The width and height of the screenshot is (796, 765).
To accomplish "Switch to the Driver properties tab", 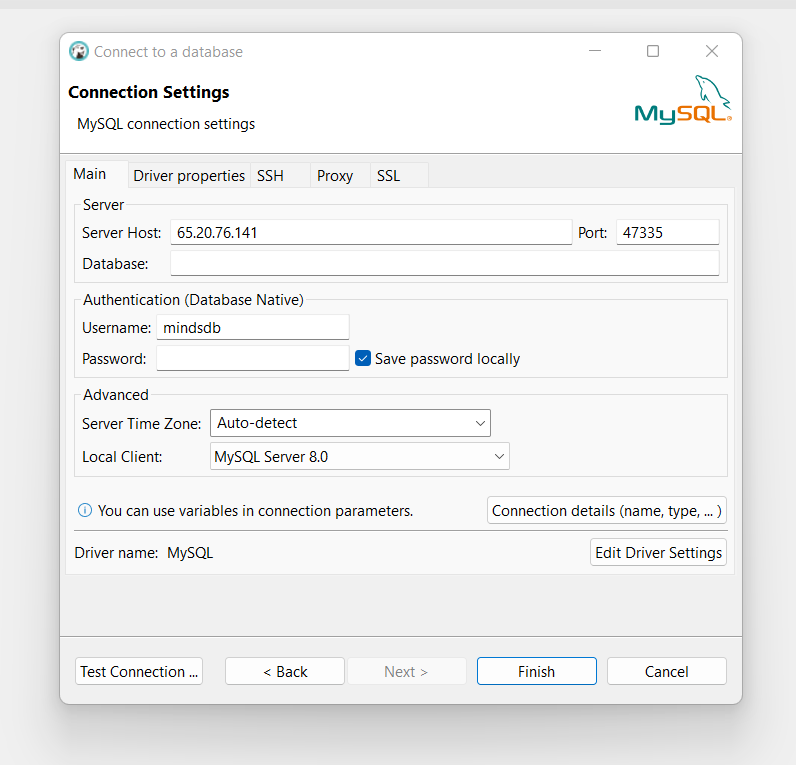I will [189, 176].
